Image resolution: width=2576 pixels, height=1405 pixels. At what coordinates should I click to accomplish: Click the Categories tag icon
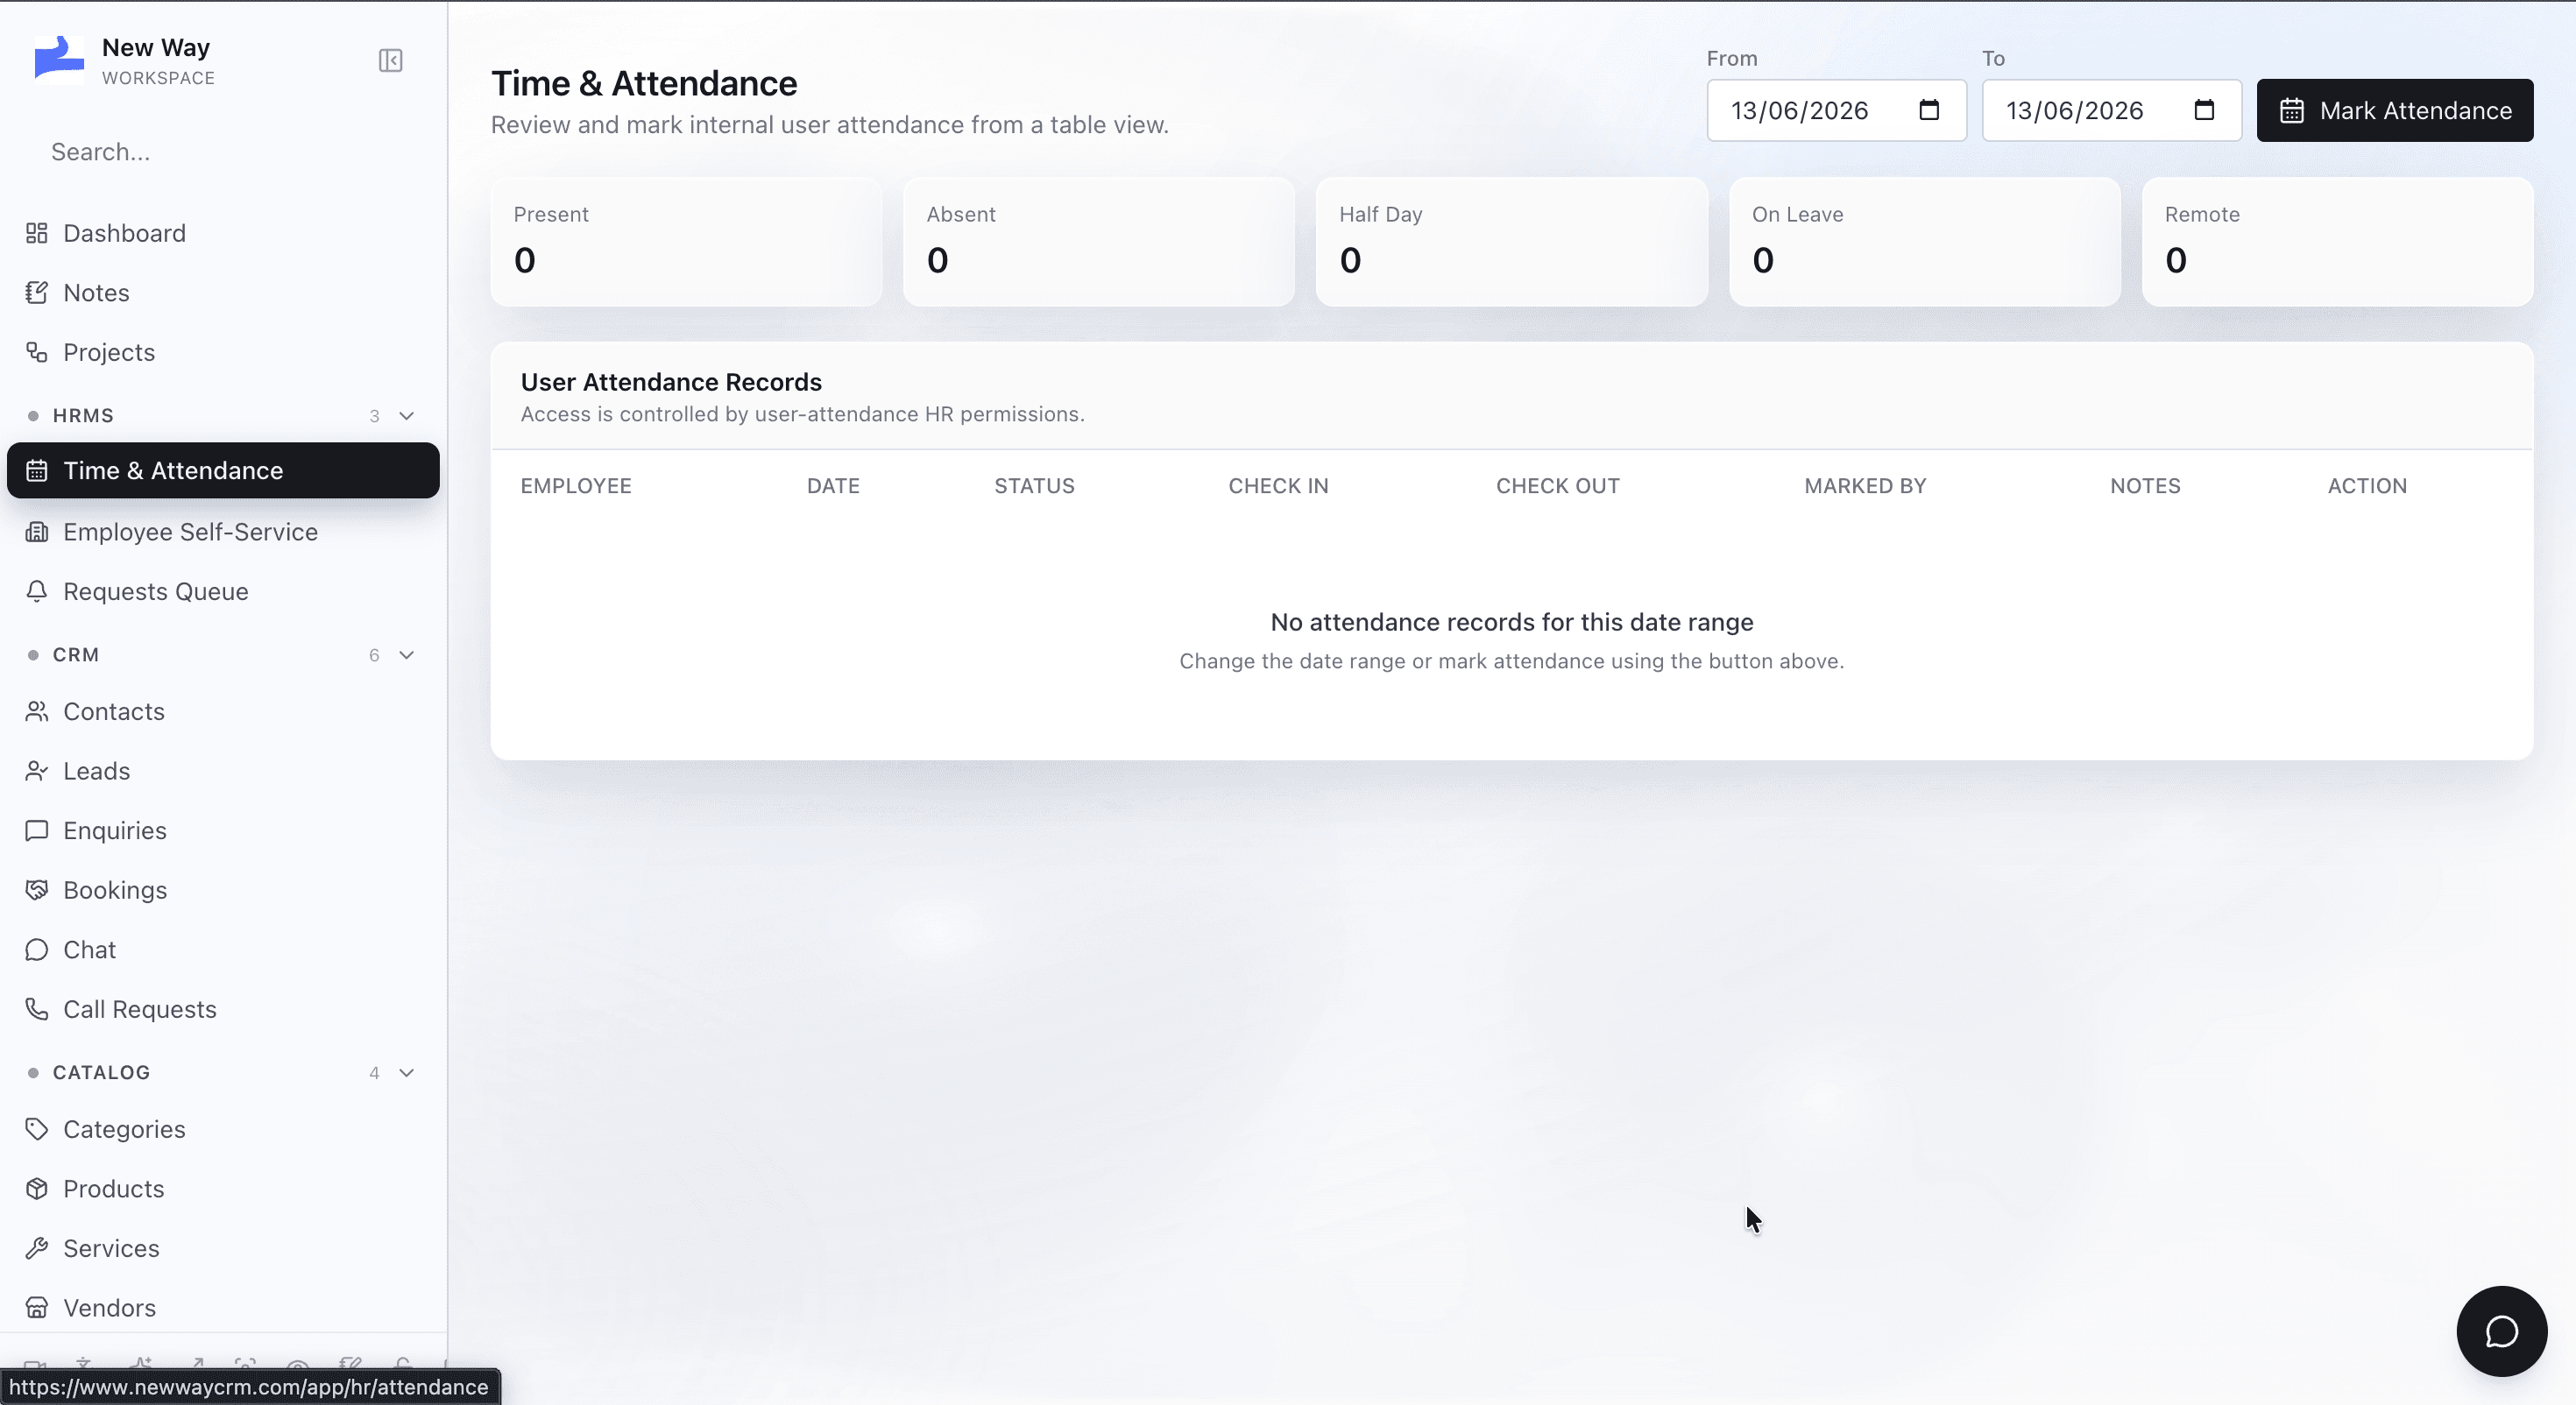click(x=37, y=1129)
